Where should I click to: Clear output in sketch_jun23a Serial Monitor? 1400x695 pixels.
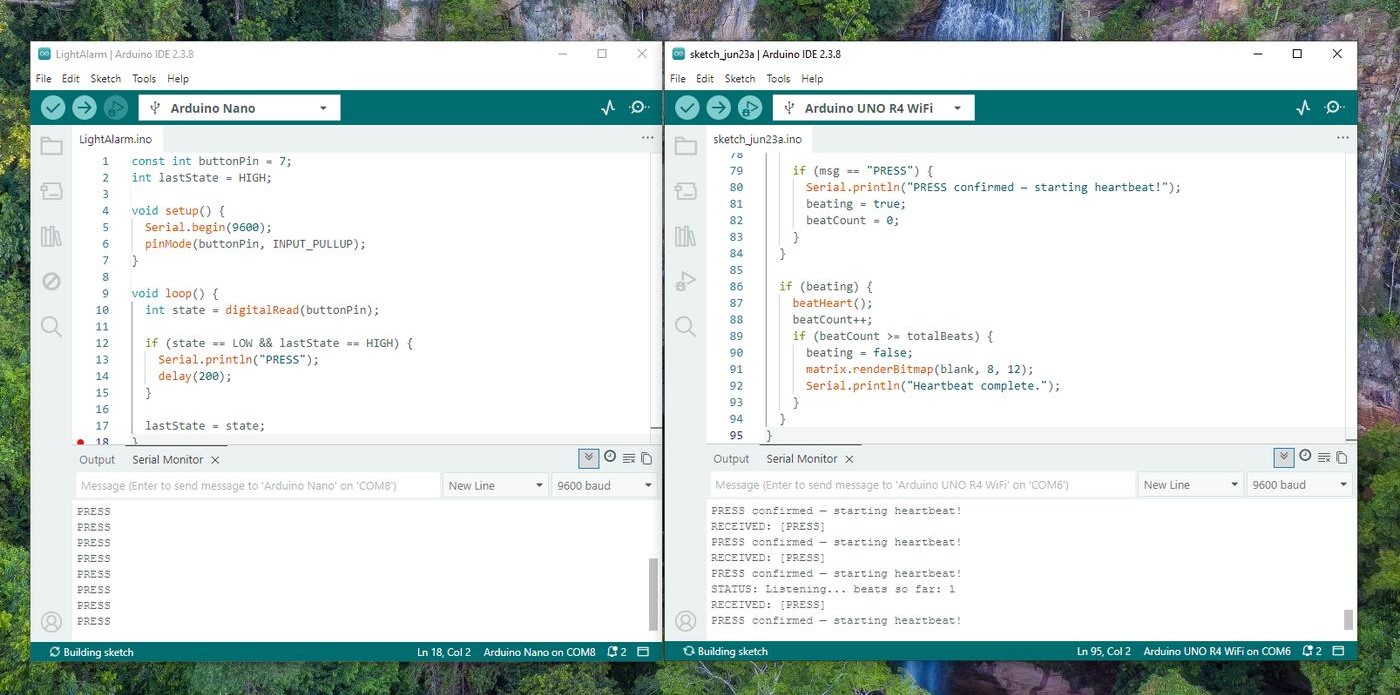click(1325, 458)
